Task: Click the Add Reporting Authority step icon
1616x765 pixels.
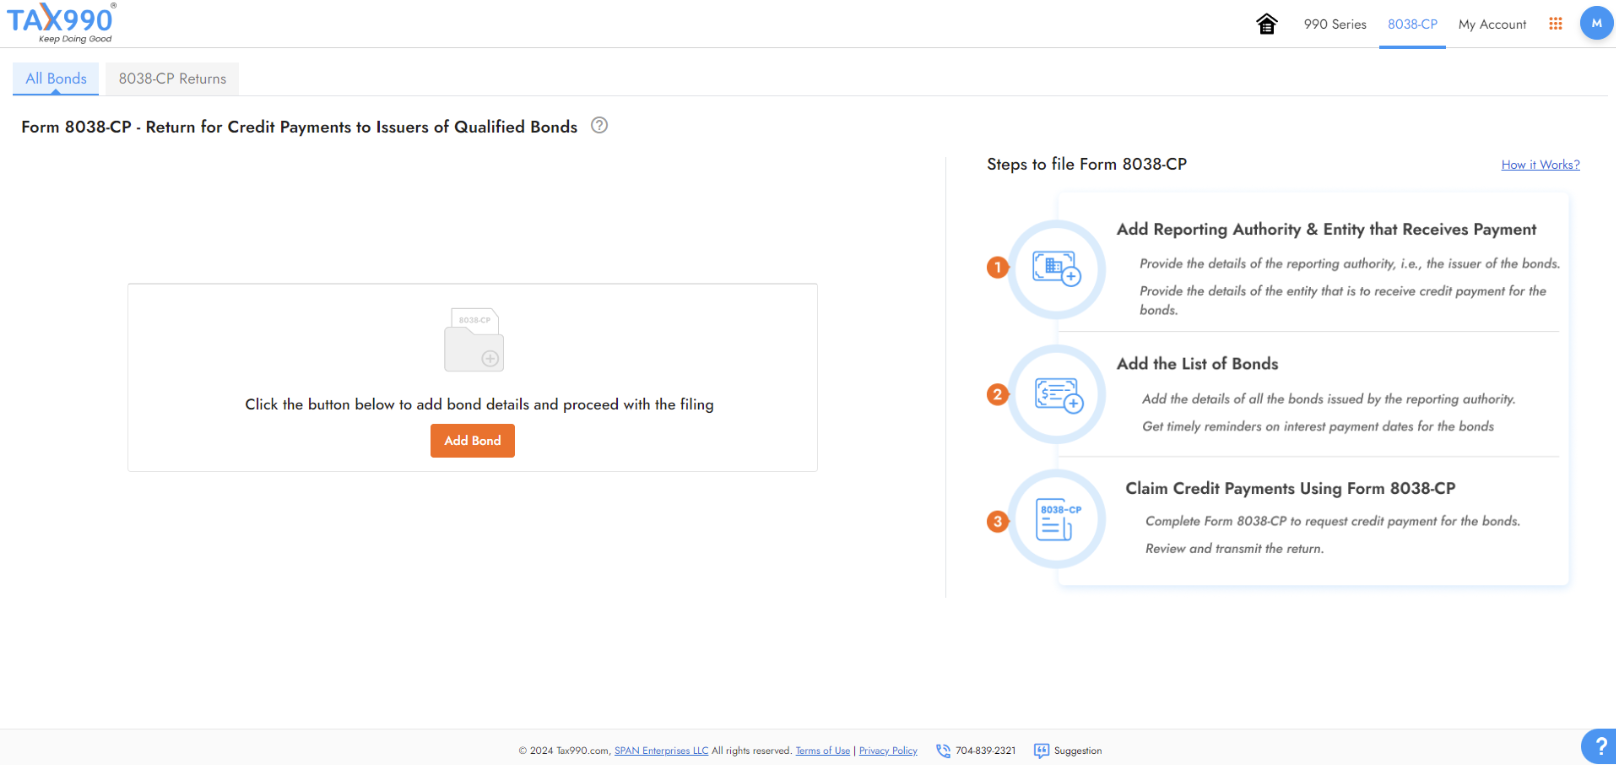Action: click(x=1057, y=269)
